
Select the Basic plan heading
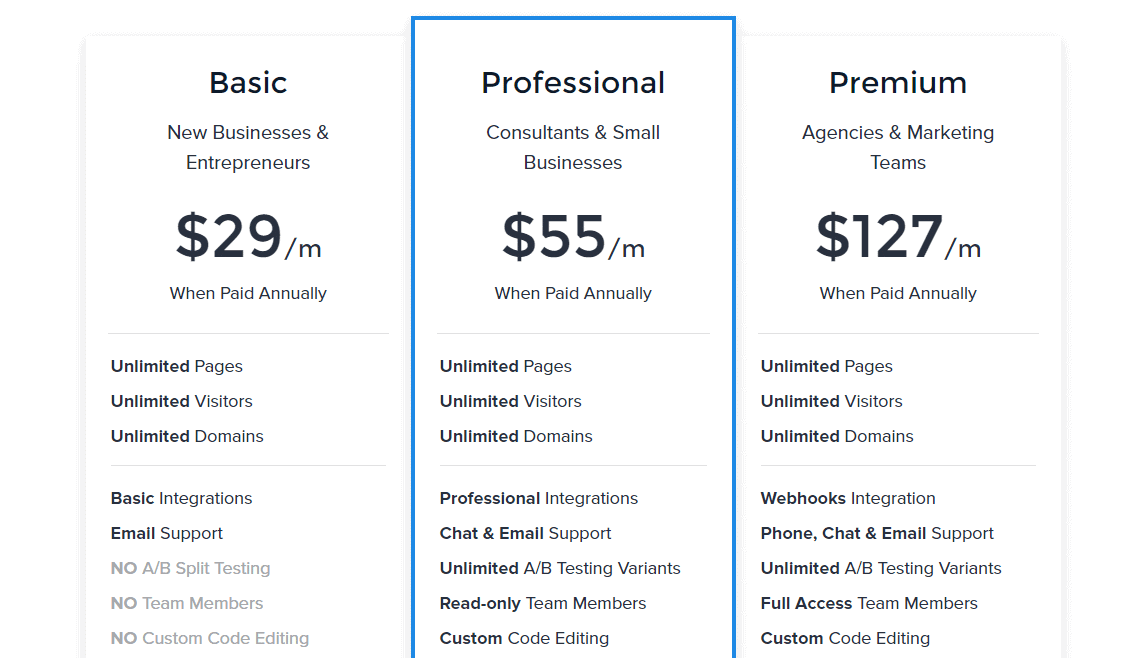pyautogui.click(x=248, y=83)
